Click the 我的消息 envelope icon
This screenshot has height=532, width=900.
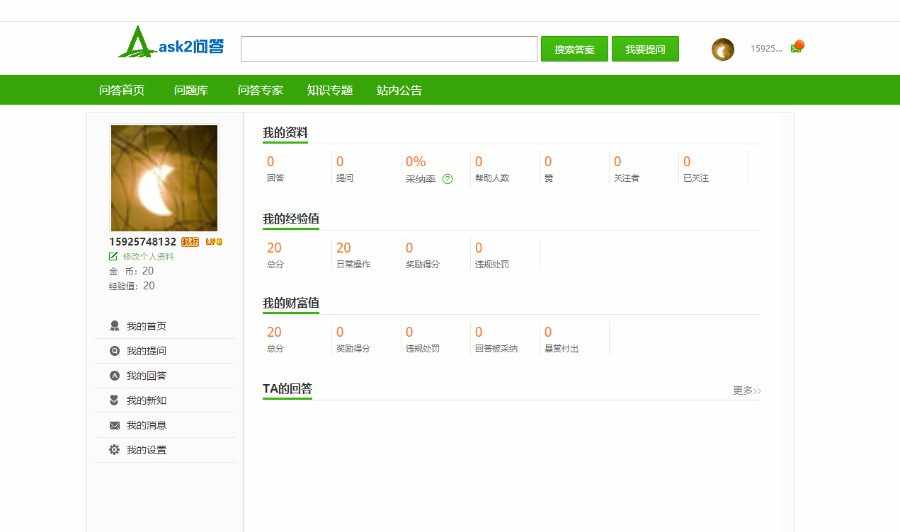(x=114, y=425)
